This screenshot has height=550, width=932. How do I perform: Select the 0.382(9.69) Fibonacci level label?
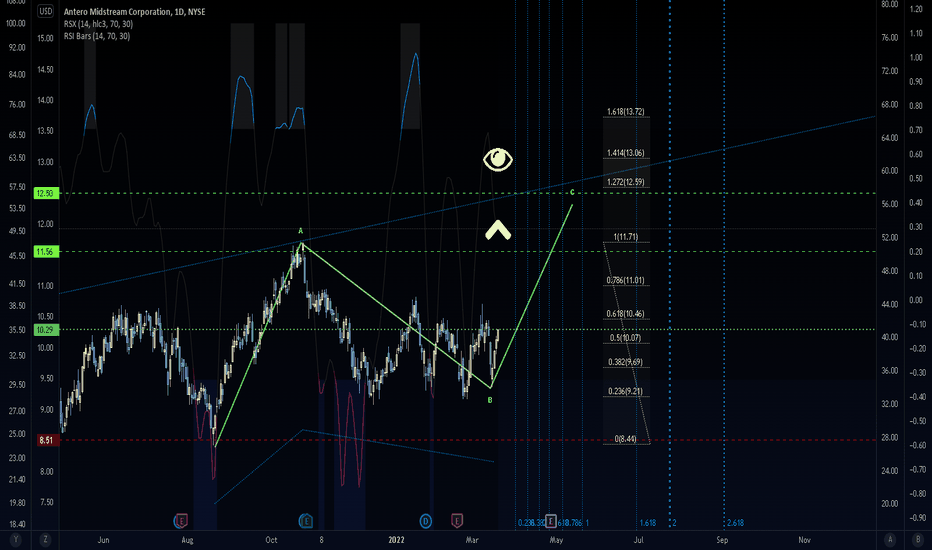point(625,362)
